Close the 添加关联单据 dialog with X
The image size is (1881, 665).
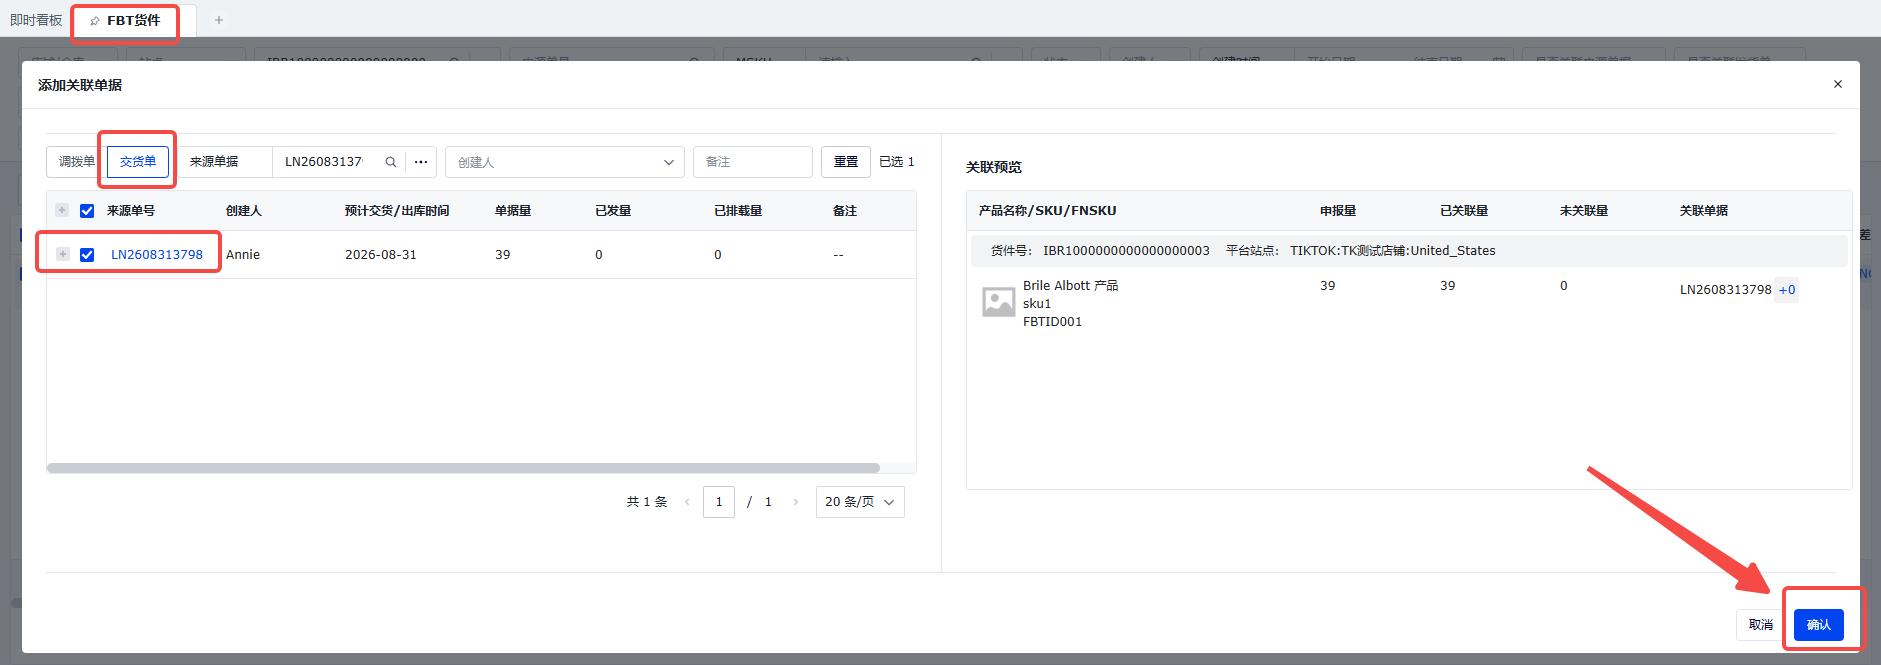tap(1838, 84)
